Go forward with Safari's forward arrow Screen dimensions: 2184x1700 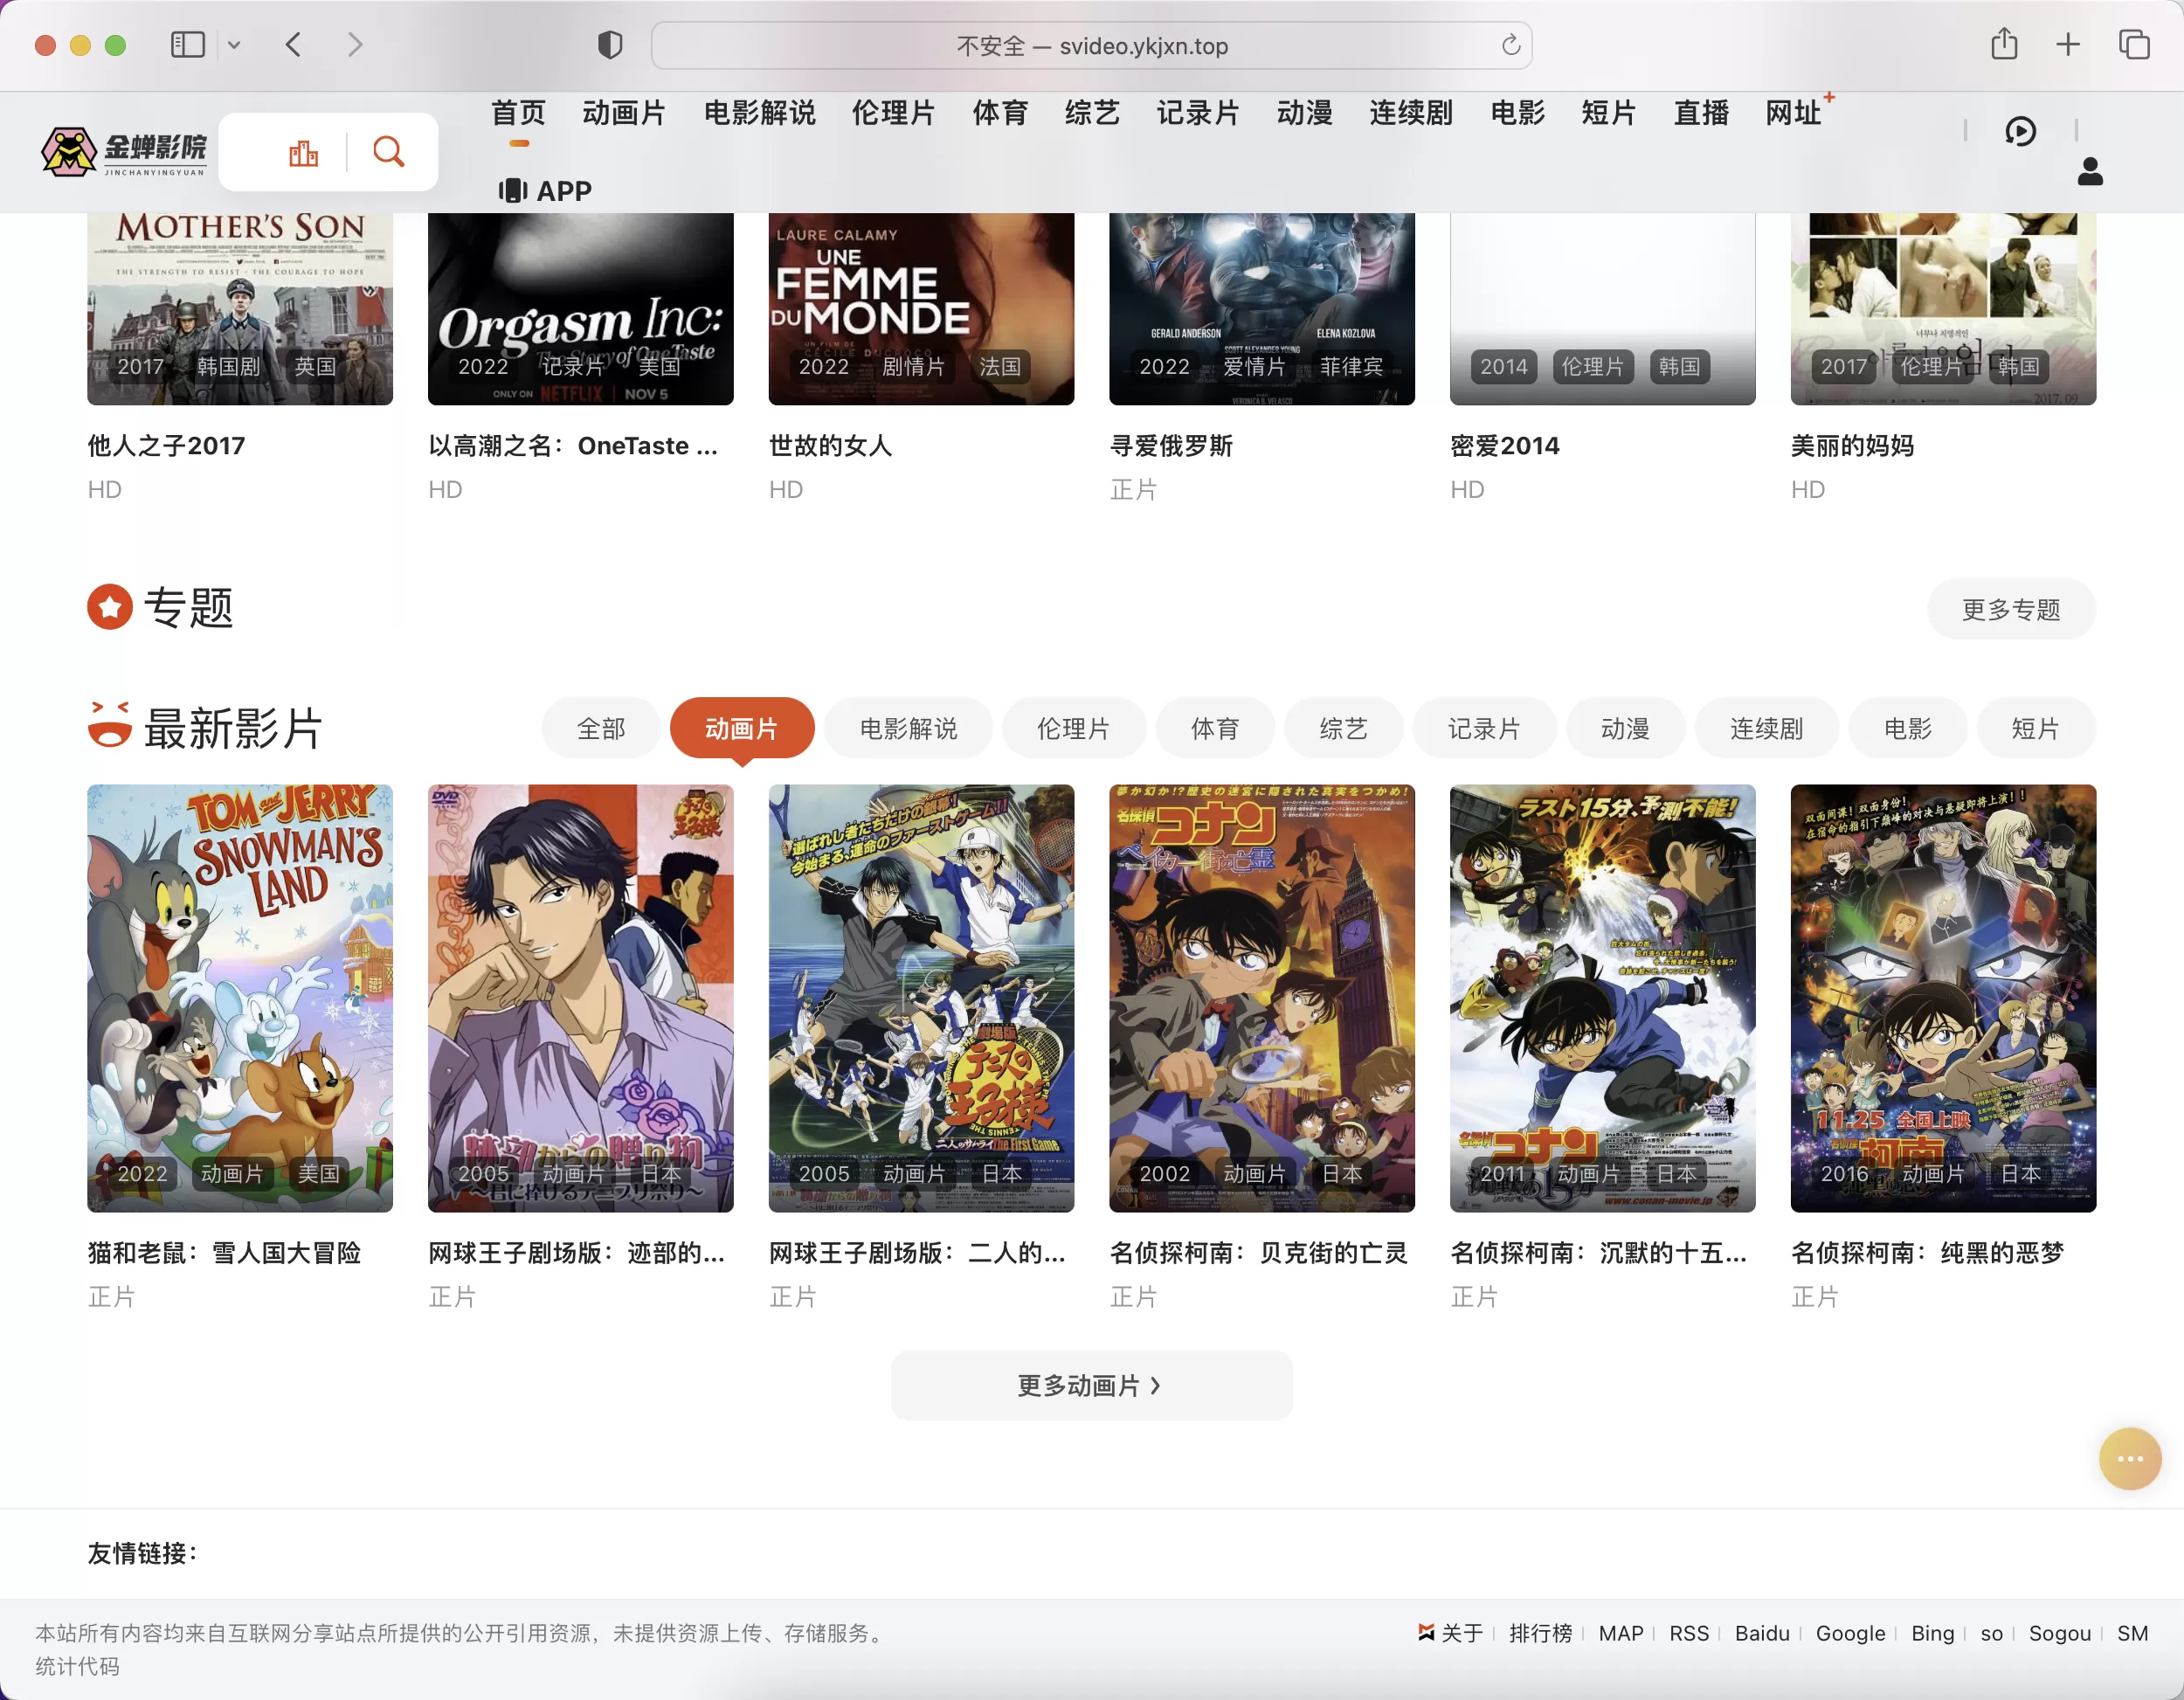tap(355, 45)
